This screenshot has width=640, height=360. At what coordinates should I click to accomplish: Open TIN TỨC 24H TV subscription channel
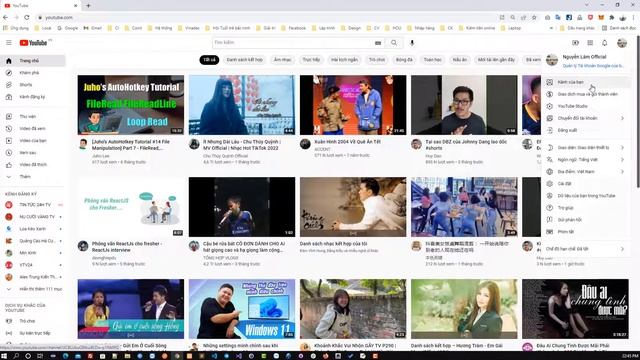click(33, 204)
